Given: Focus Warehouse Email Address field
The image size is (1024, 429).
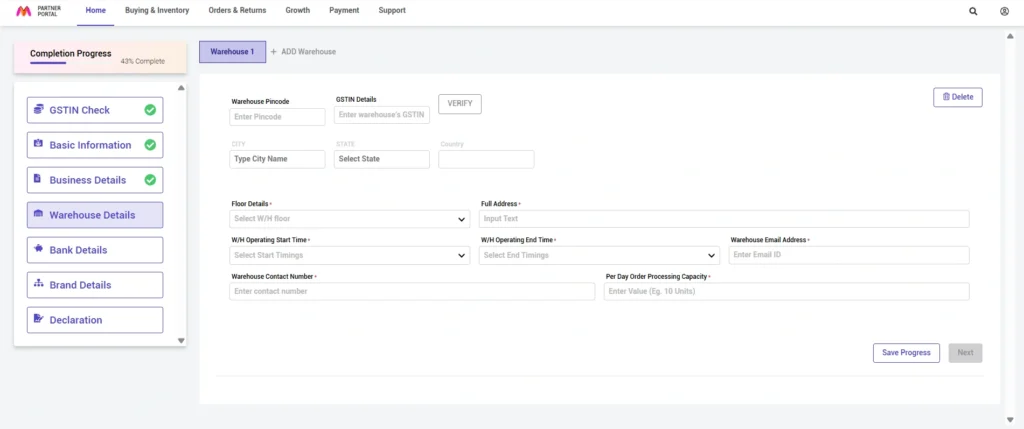Looking at the screenshot, I should pyautogui.click(x=849, y=255).
